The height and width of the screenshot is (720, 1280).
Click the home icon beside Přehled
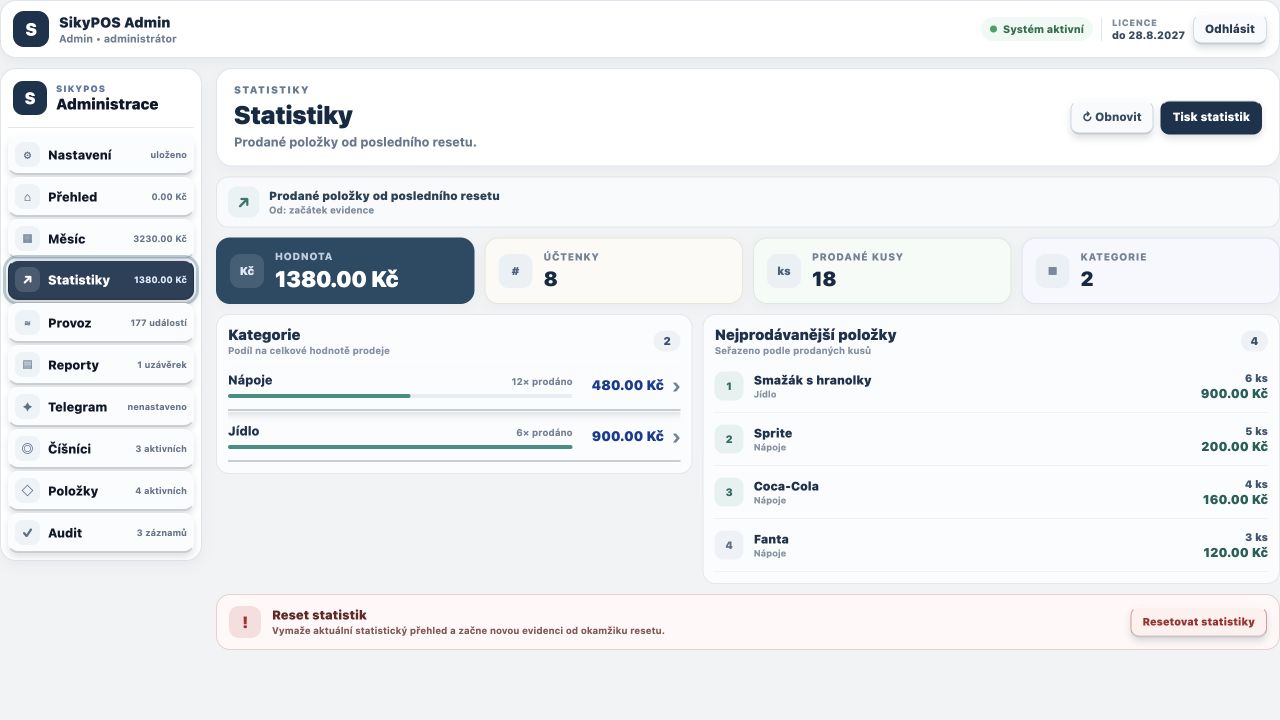click(28, 197)
